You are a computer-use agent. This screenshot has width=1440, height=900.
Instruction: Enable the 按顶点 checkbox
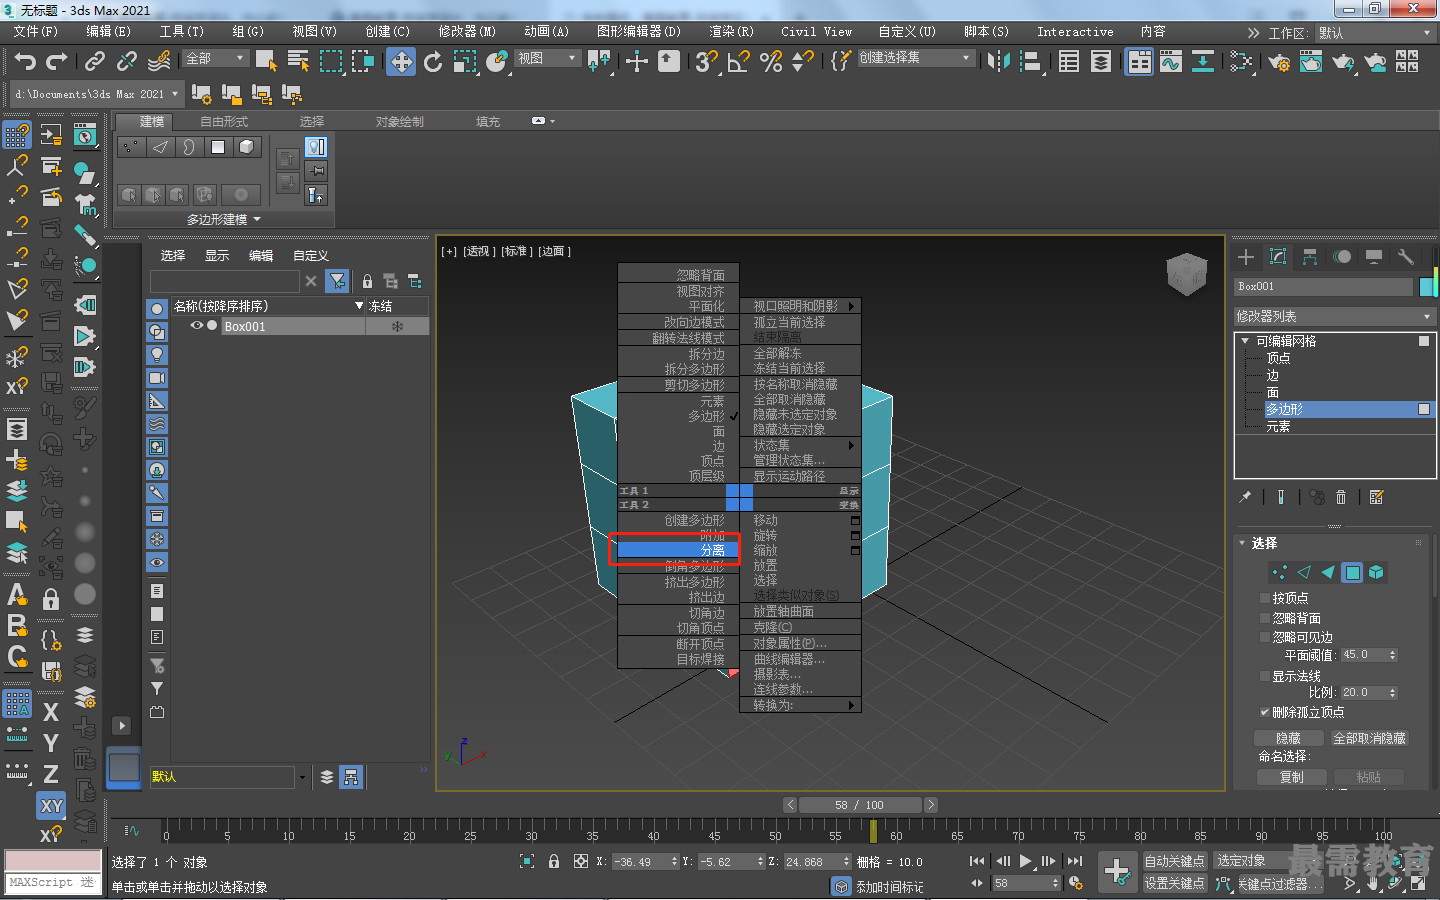1265,598
